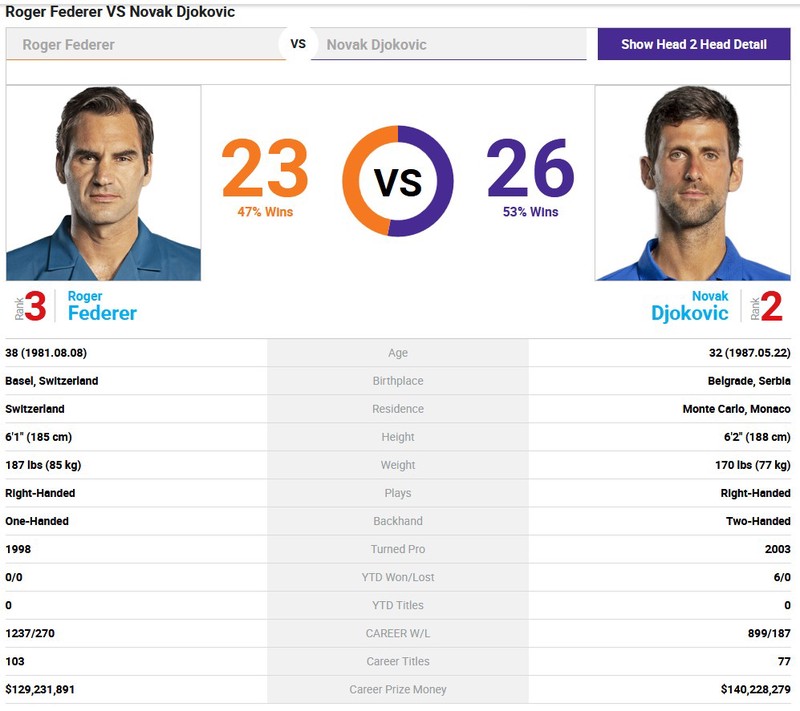
Task: Open Roger Federer's portrait photo
Action: tap(104, 183)
